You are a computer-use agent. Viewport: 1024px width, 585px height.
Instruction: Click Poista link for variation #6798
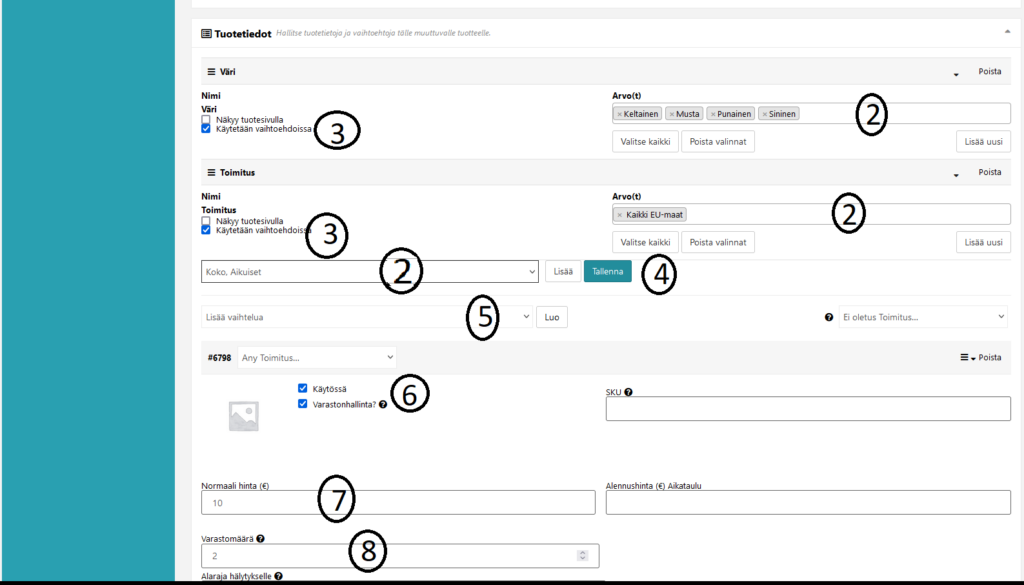(x=988, y=357)
